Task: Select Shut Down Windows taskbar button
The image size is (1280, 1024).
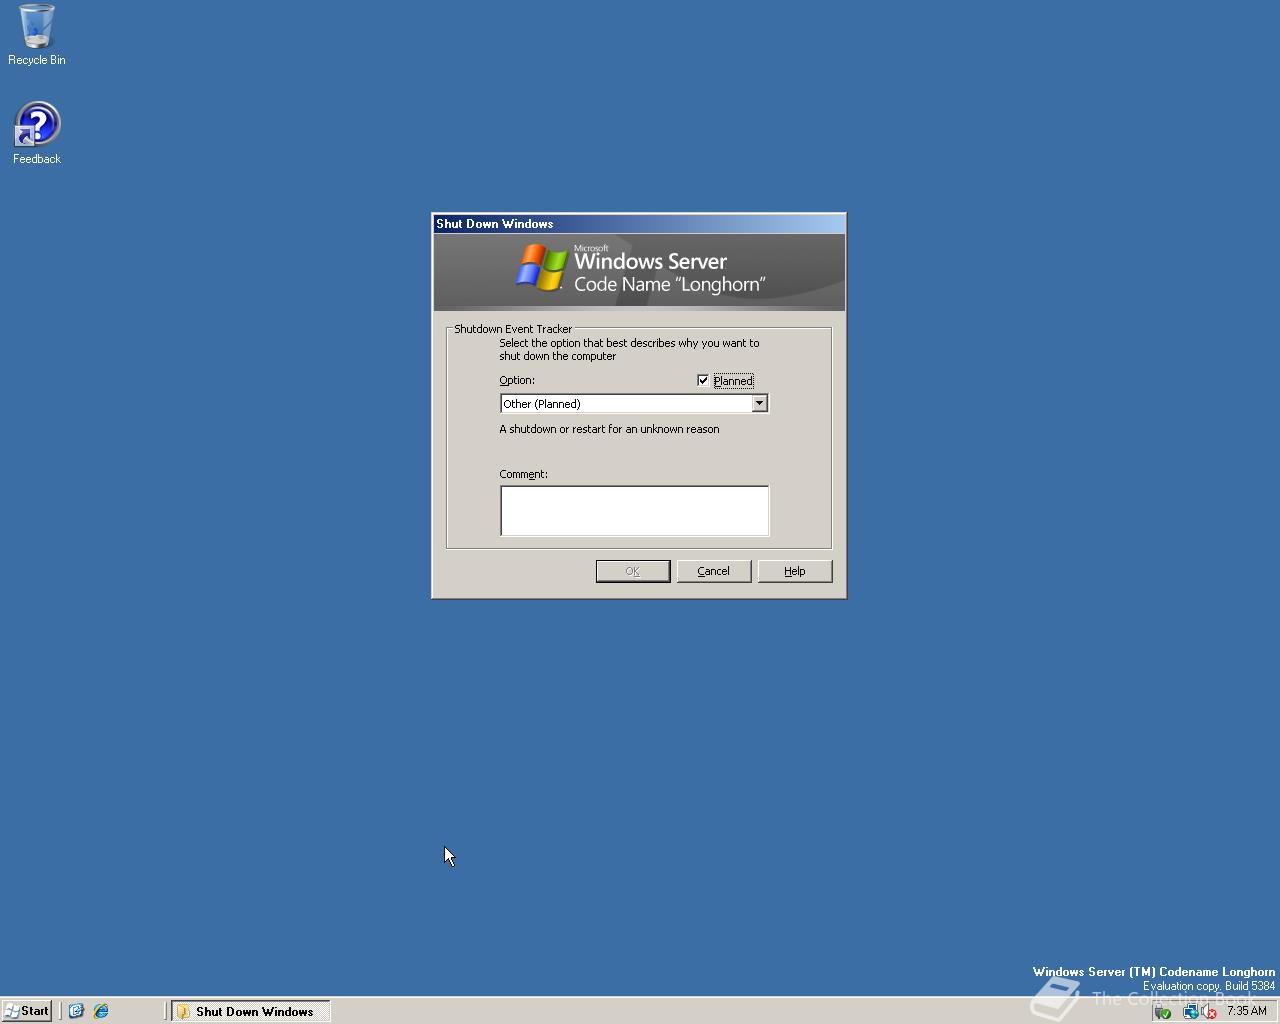Action: [250, 1011]
